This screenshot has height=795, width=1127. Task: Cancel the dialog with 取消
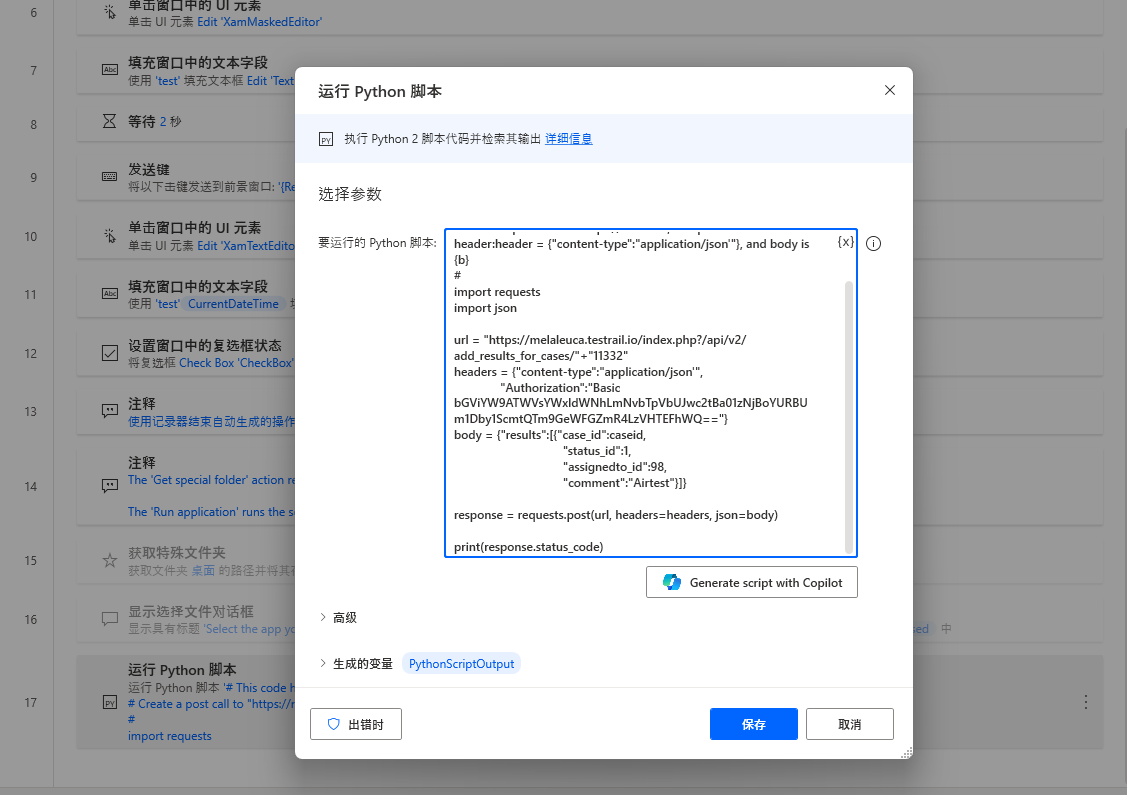pos(850,724)
